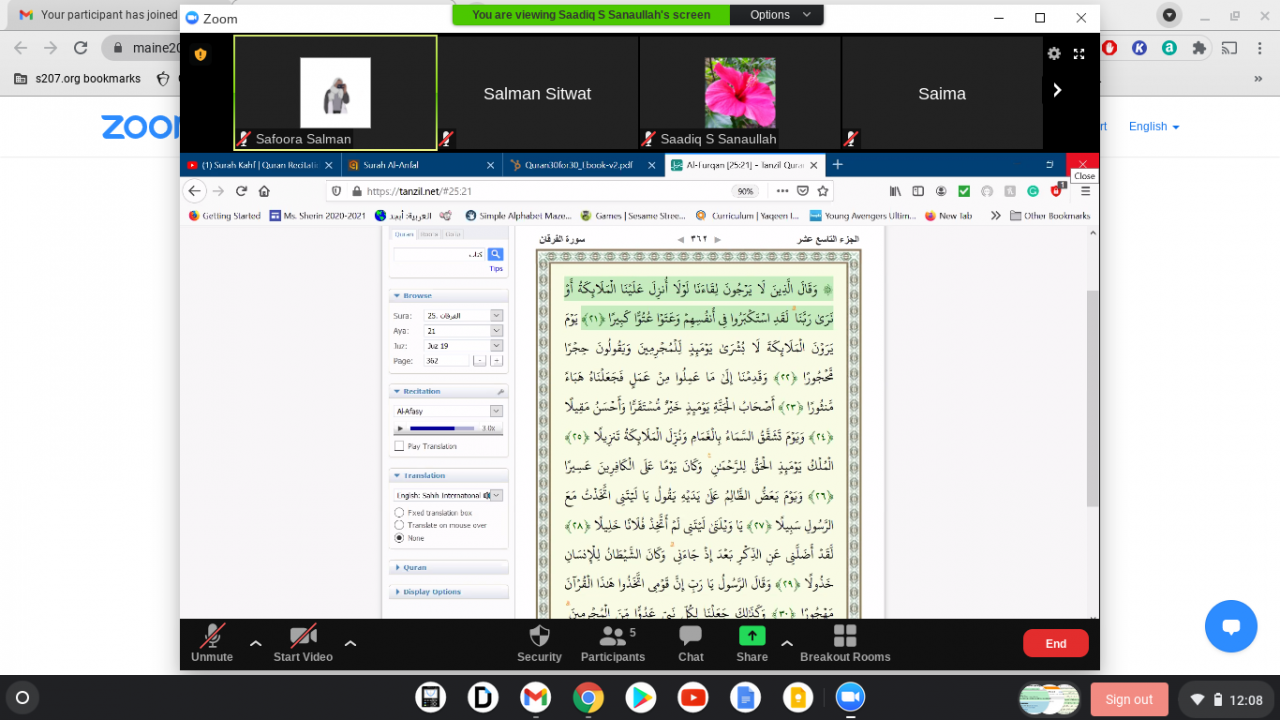Screen dimensions: 1280x720
Task: Open Google Docs from the shelf
Action: 745,697
